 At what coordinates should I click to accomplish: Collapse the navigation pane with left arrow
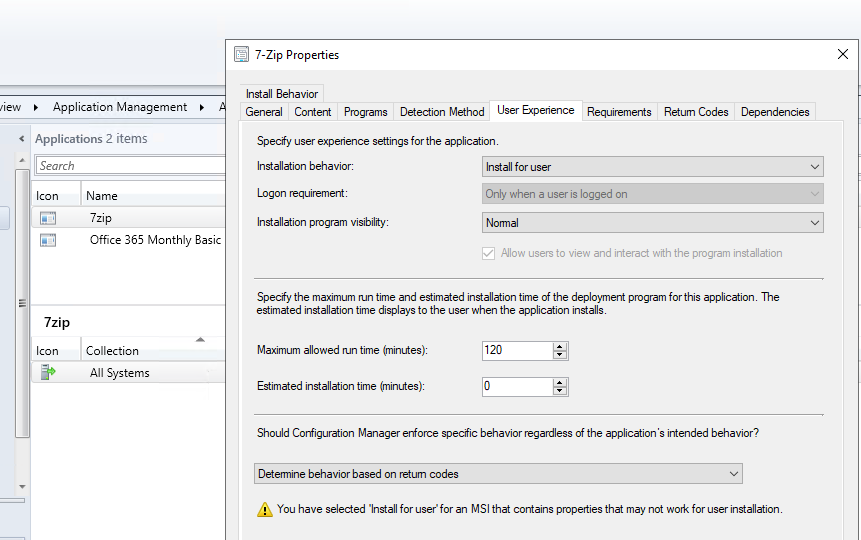21,139
